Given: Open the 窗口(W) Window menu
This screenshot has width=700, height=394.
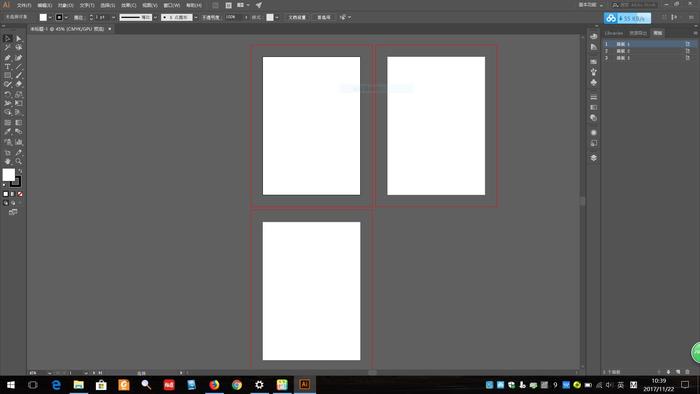Looking at the screenshot, I should pos(171,5).
